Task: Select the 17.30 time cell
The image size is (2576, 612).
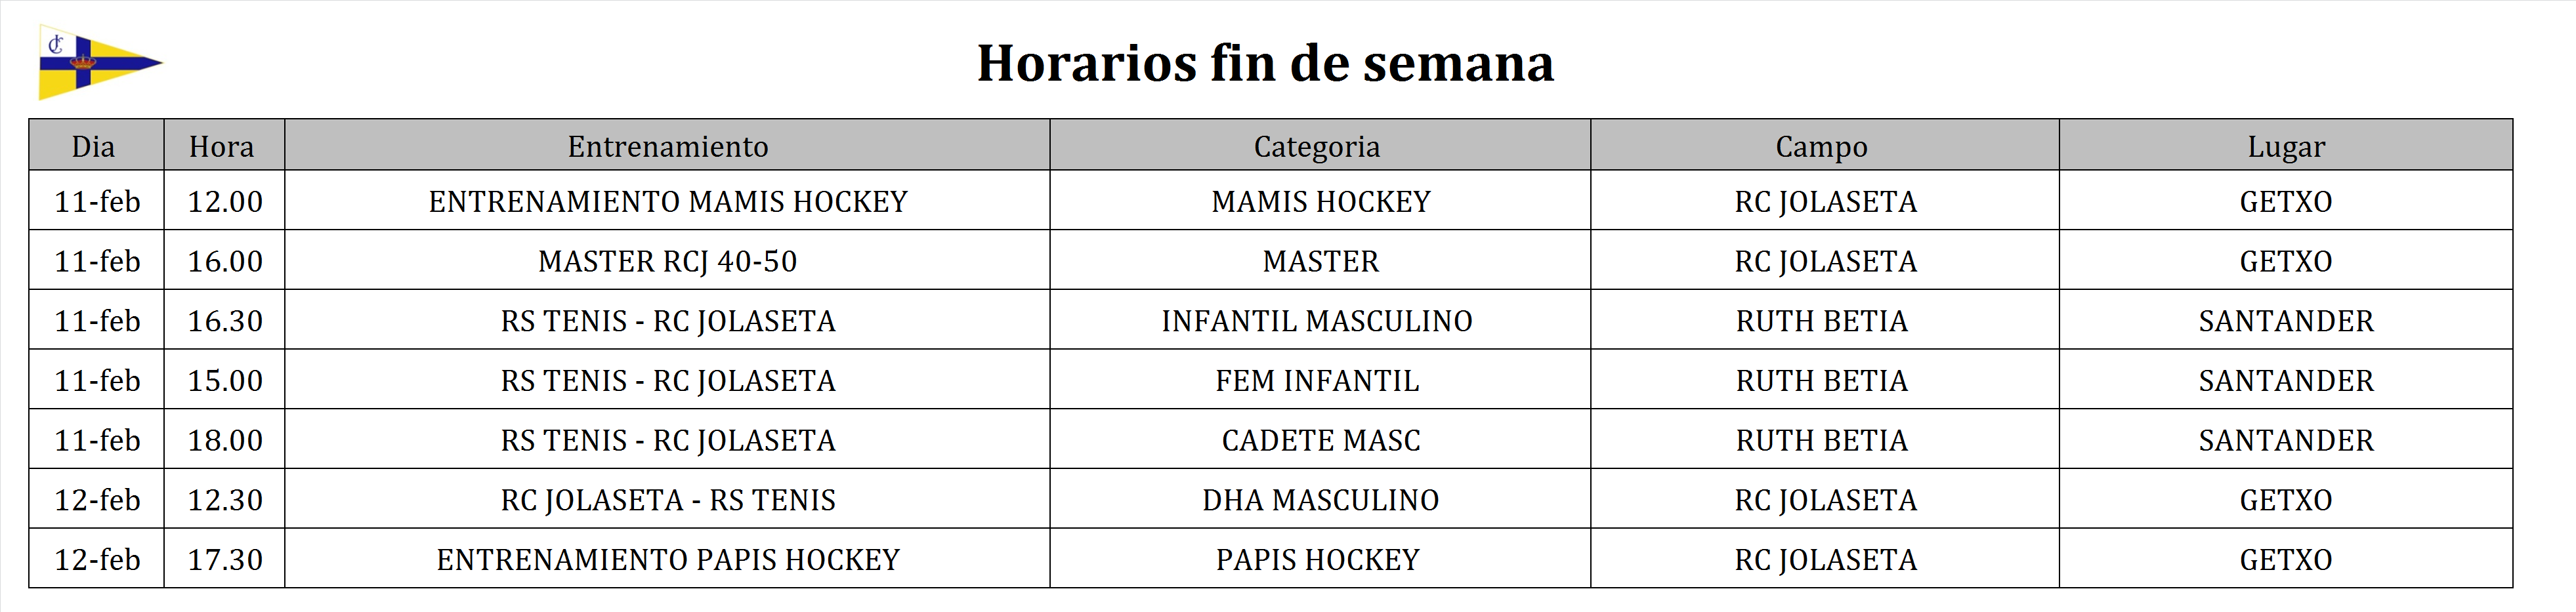Action: click(225, 560)
